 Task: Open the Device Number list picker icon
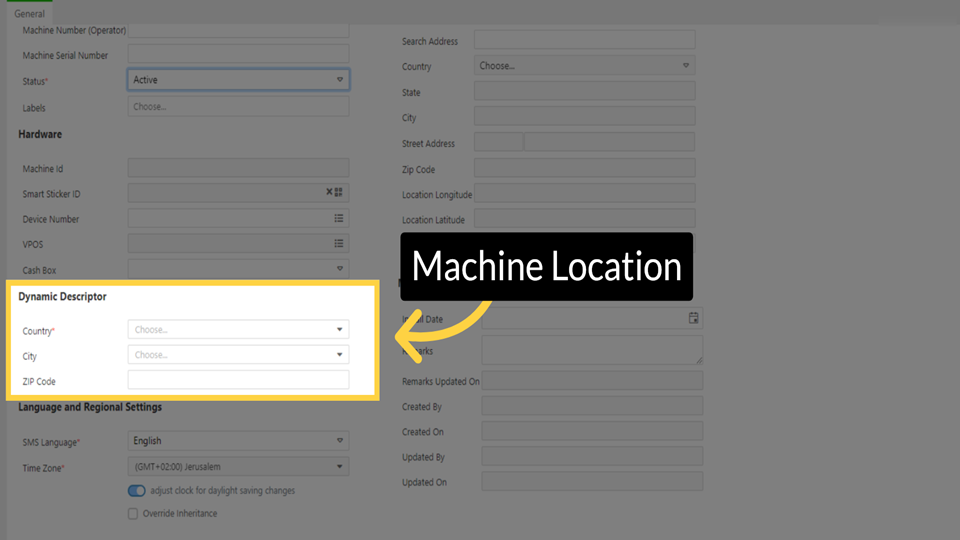pyautogui.click(x=339, y=218)
